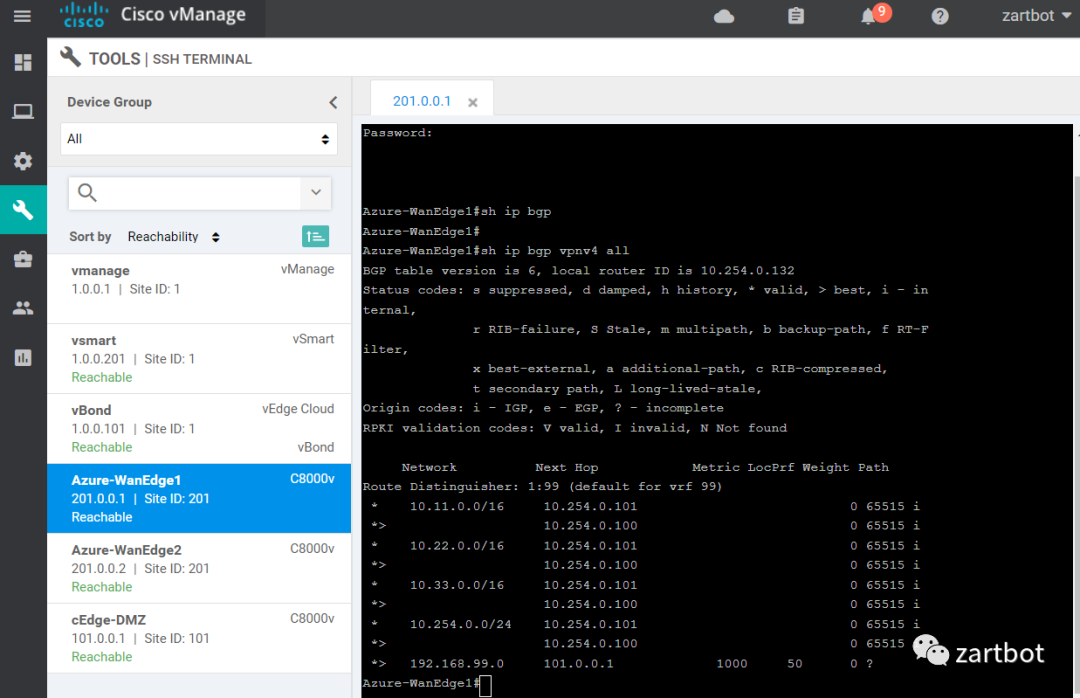Select the cEdge-DMZ device

point(199,638)
